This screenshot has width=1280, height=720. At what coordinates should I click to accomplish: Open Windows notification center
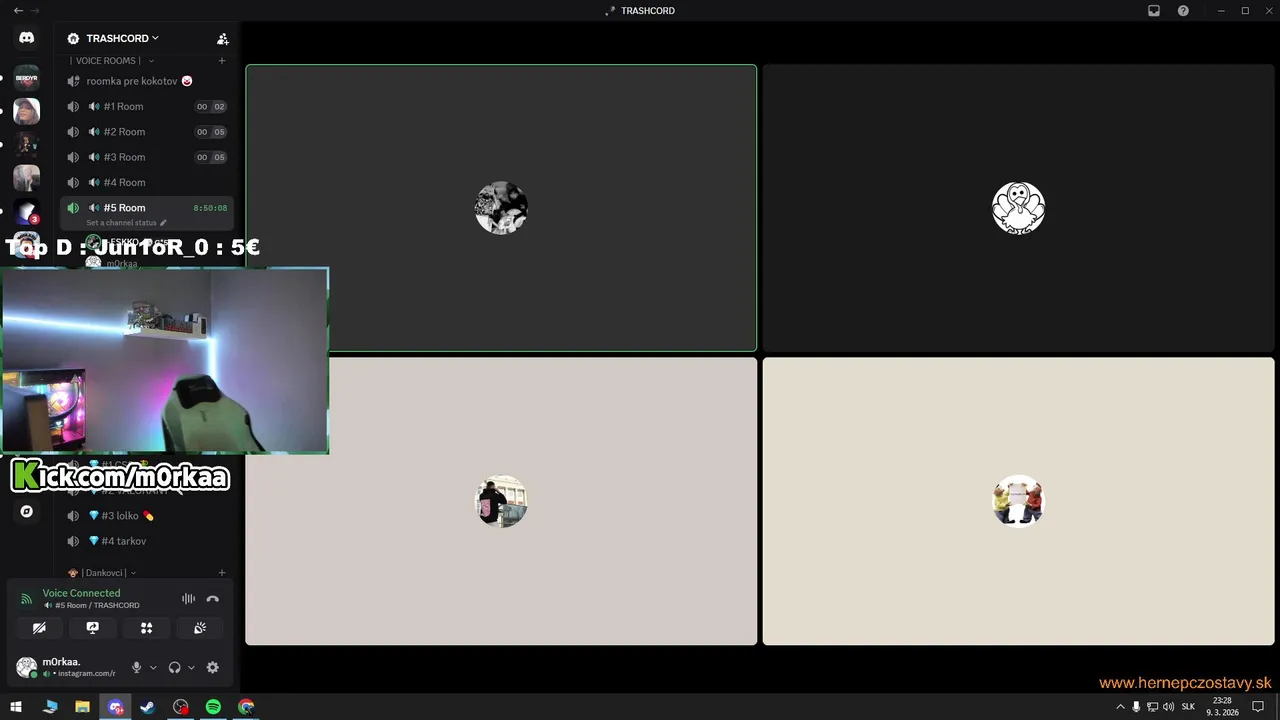1258,707
